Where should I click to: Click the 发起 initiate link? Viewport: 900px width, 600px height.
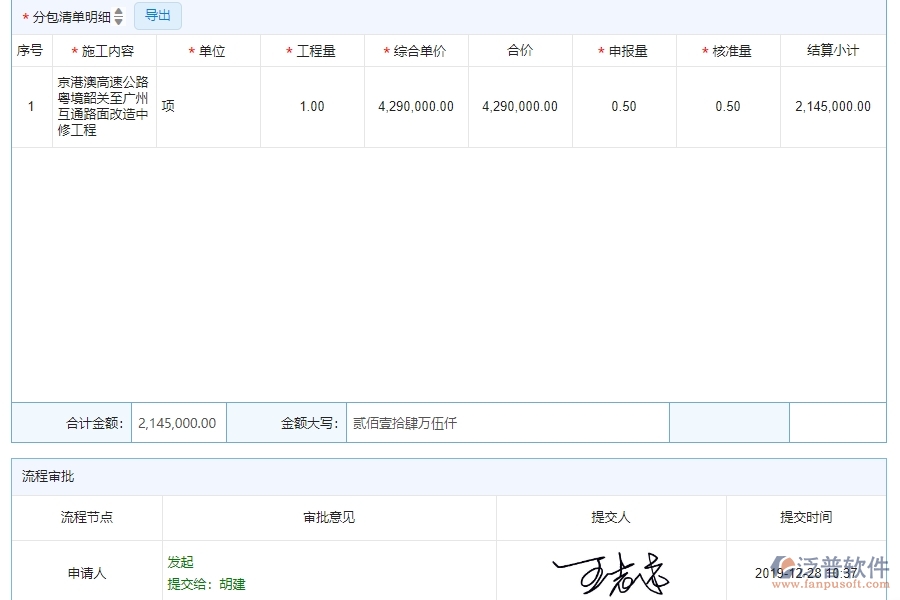pyautogui.click(x=180, y=562)
